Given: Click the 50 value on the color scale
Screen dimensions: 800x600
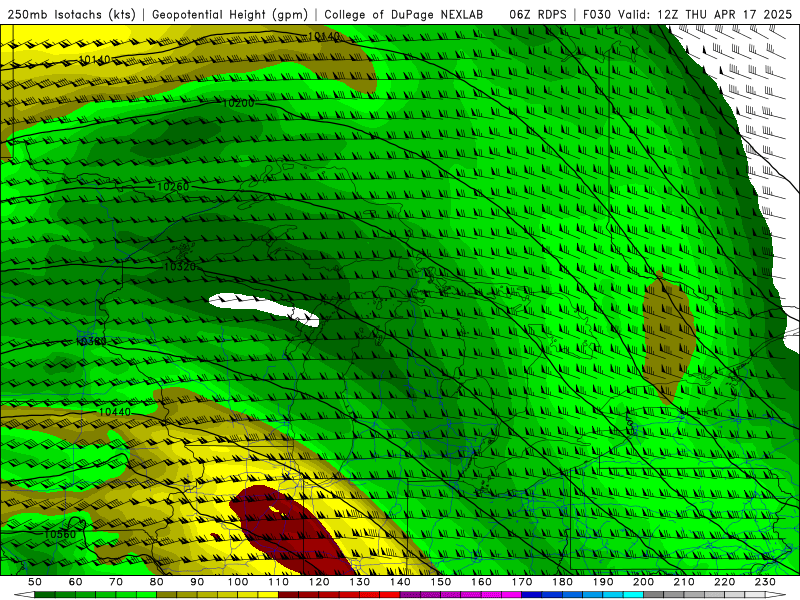Looking at the screenshot, I should click(x=35, y=582).
